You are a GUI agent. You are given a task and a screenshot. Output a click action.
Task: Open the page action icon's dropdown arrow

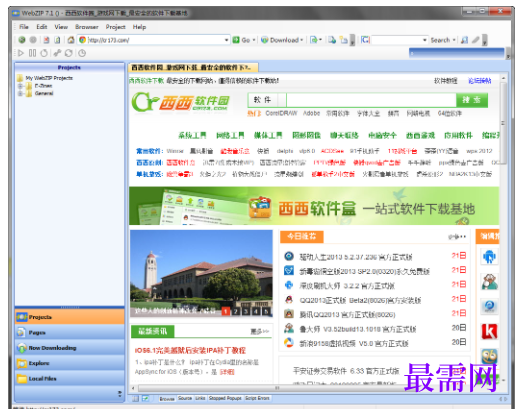pos(320,40)
